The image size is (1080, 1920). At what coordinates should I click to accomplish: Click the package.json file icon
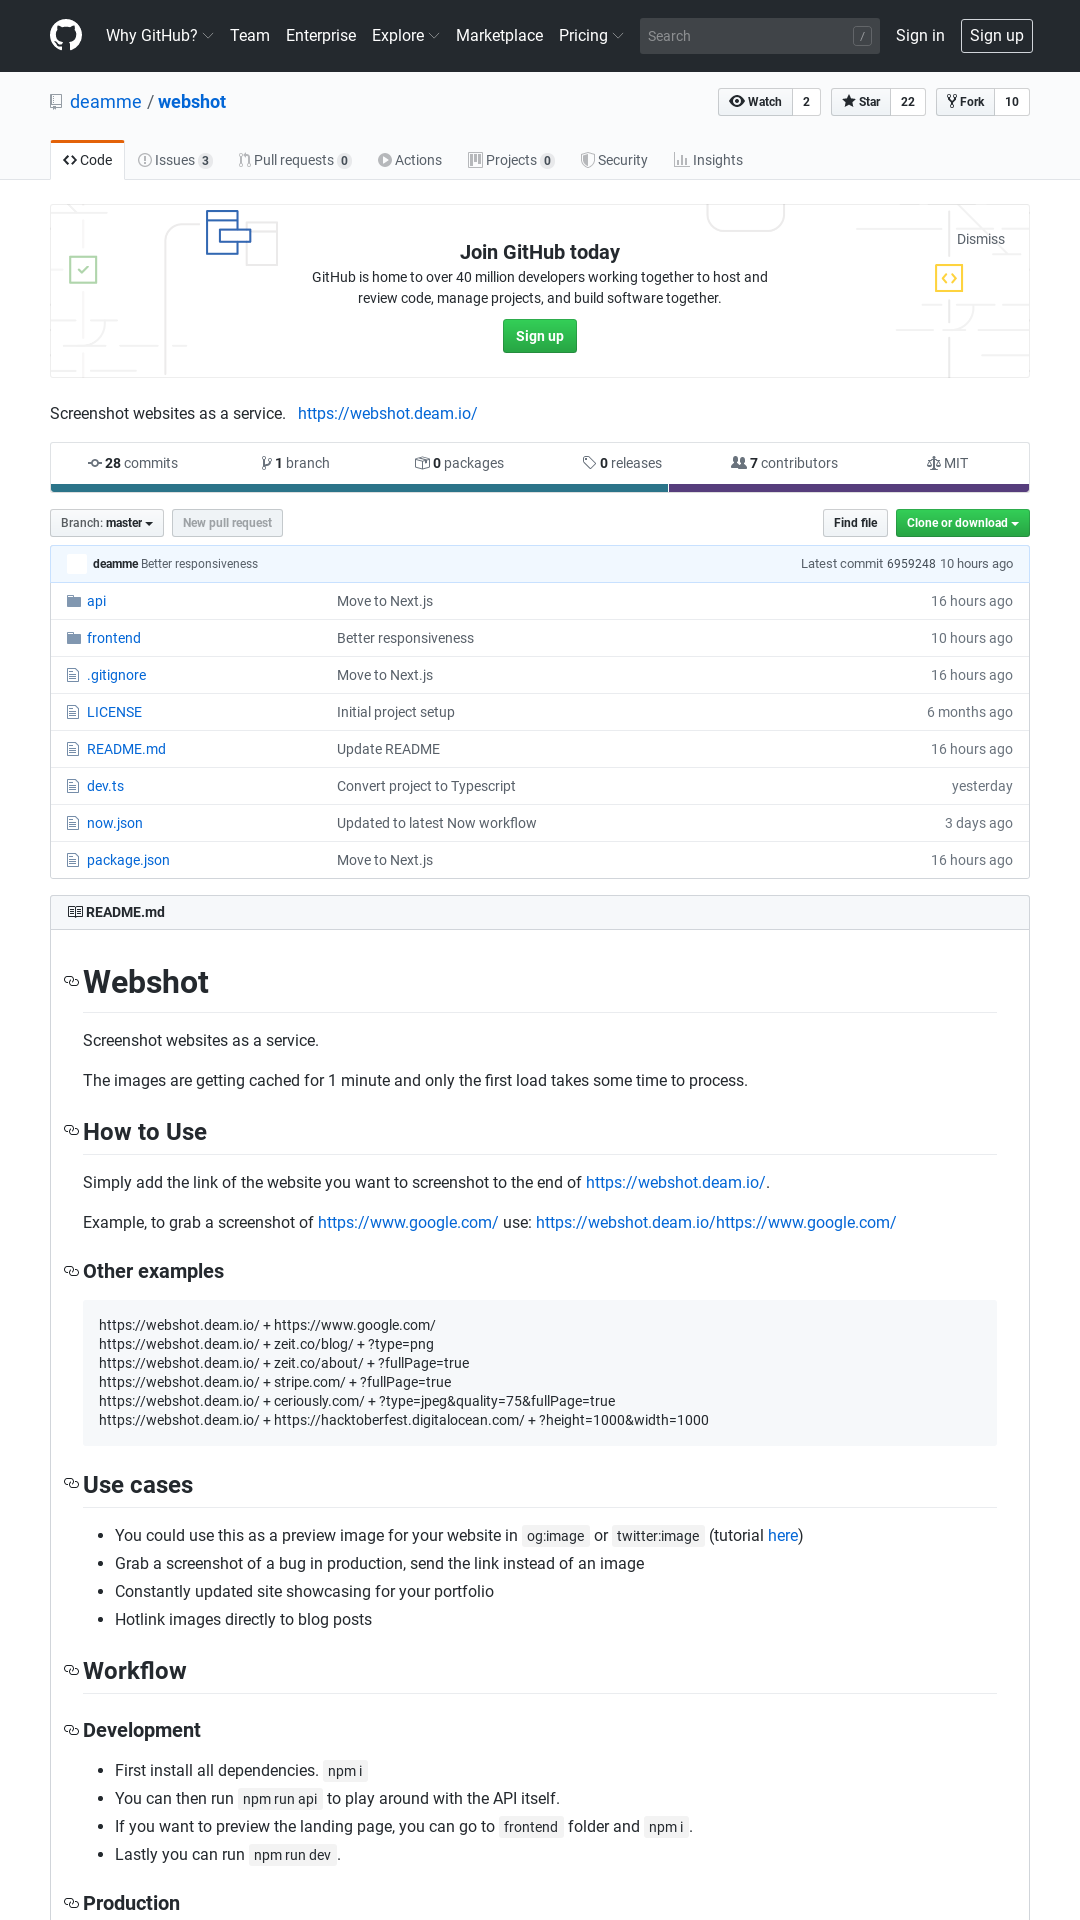(x=73, y=860)
